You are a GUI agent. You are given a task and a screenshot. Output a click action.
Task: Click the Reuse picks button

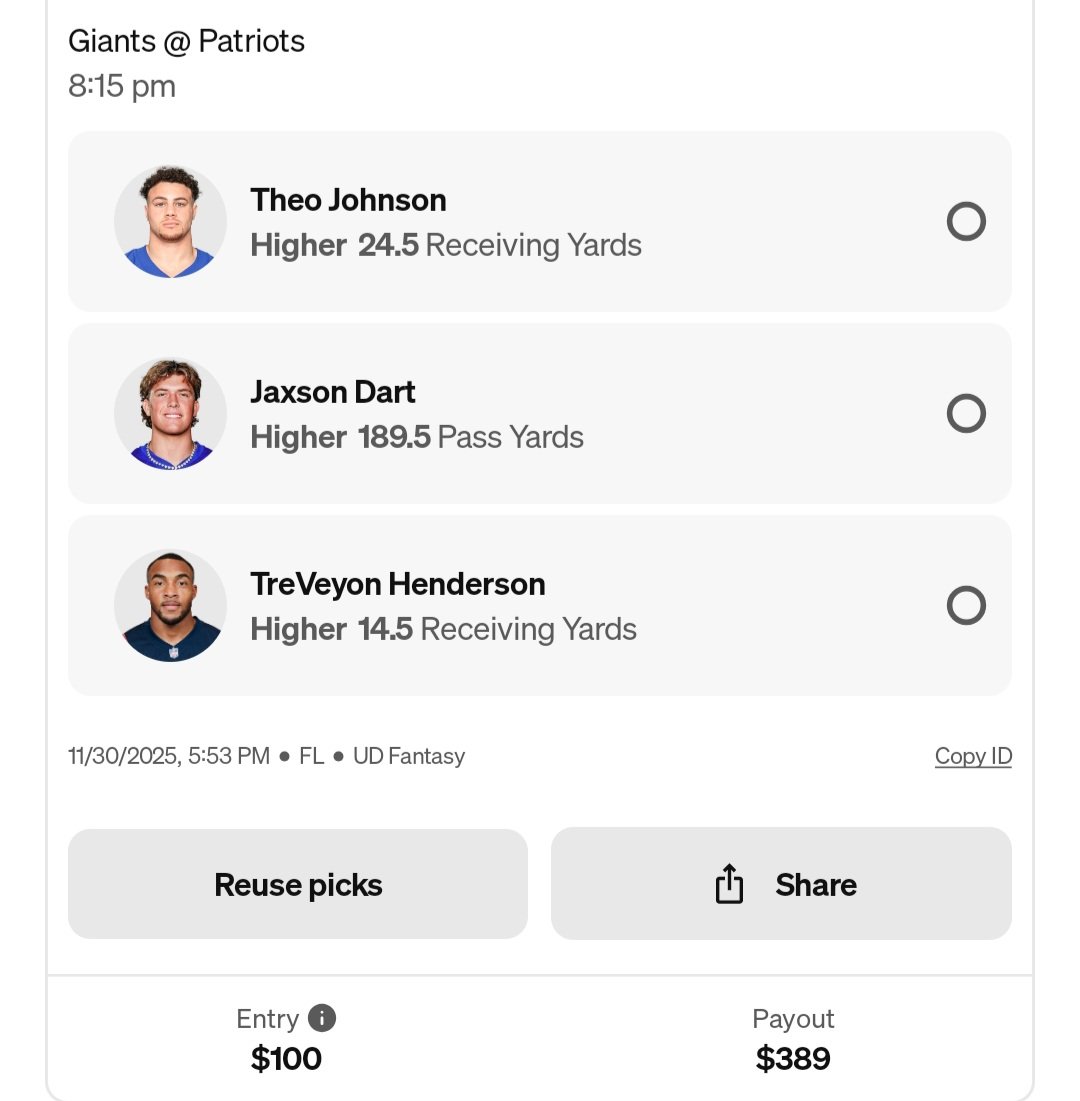(x=298, y=884)
